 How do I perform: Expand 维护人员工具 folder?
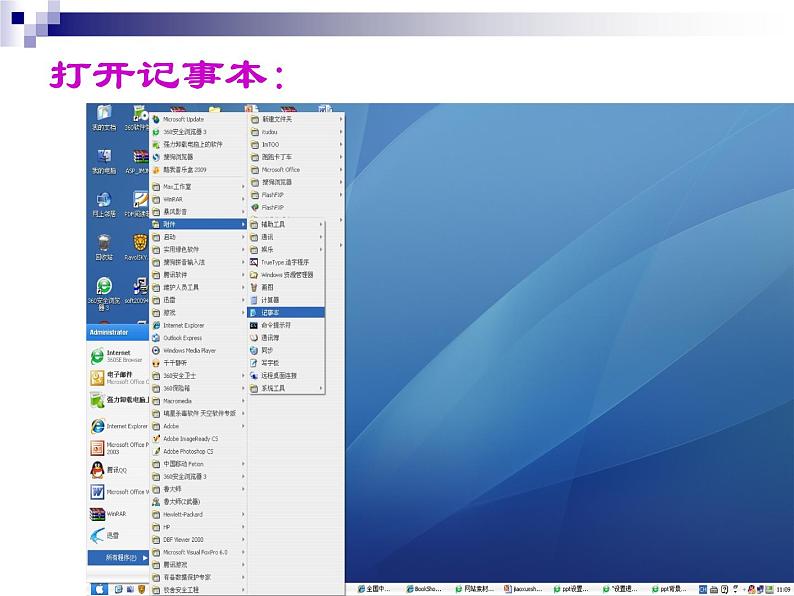point(198,288)
